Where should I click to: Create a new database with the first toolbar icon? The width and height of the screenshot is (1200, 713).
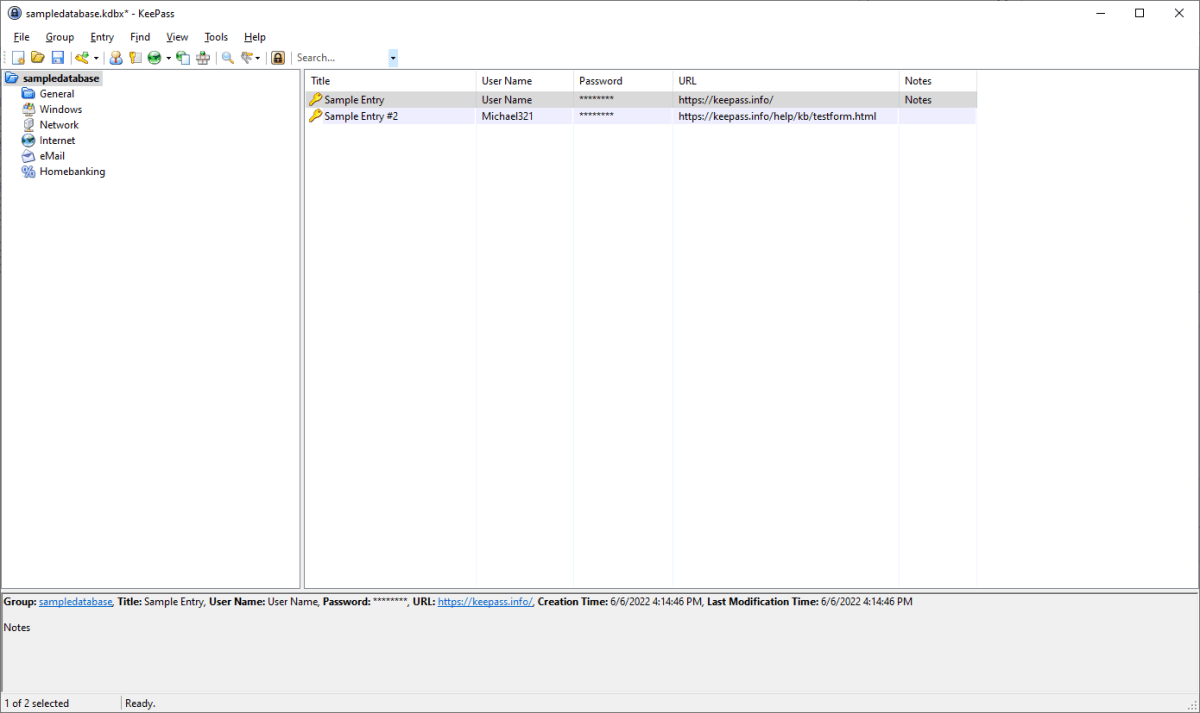(18, 57)
